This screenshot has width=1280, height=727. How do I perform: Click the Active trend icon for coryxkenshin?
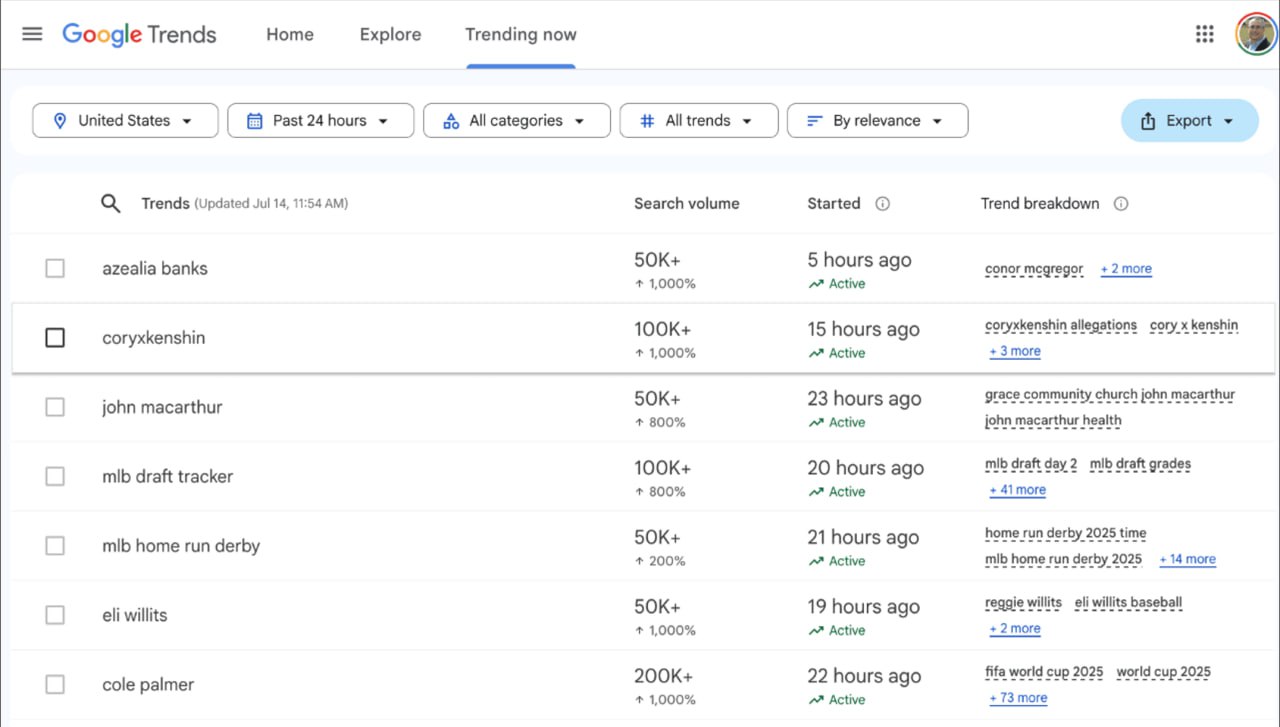tap(816, 353)
